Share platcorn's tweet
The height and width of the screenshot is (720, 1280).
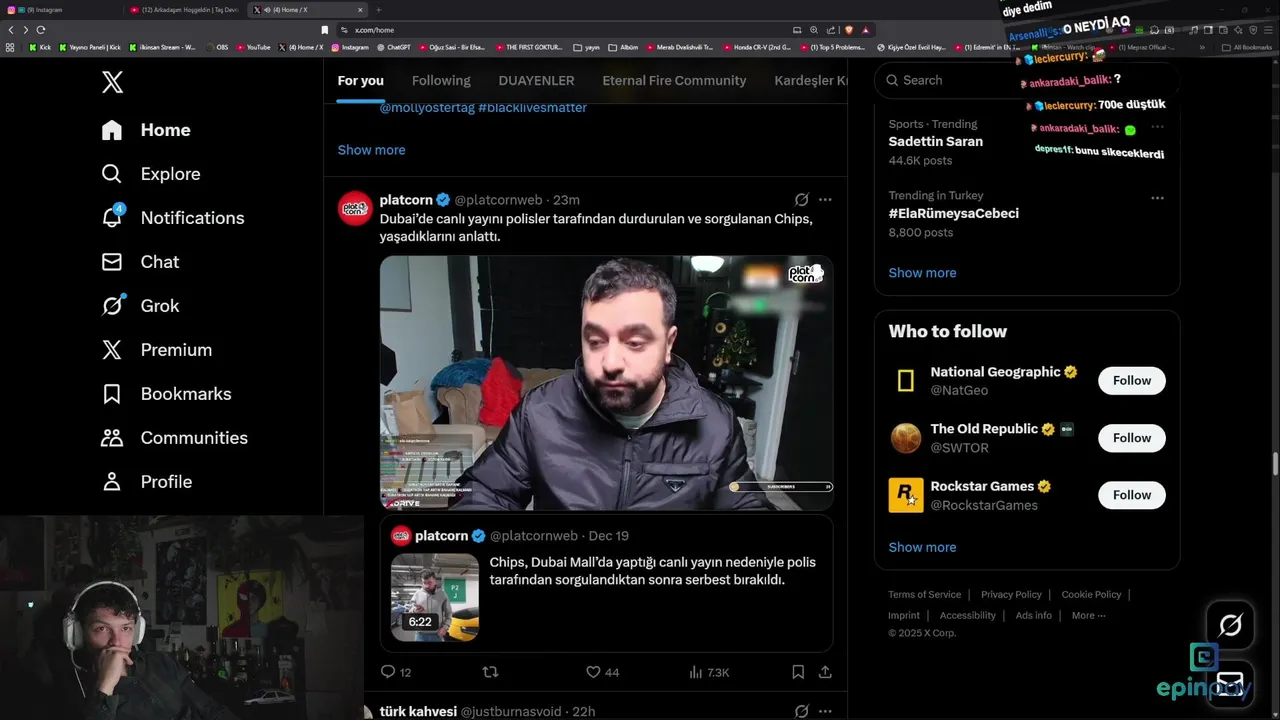click(x=825, y=672)
